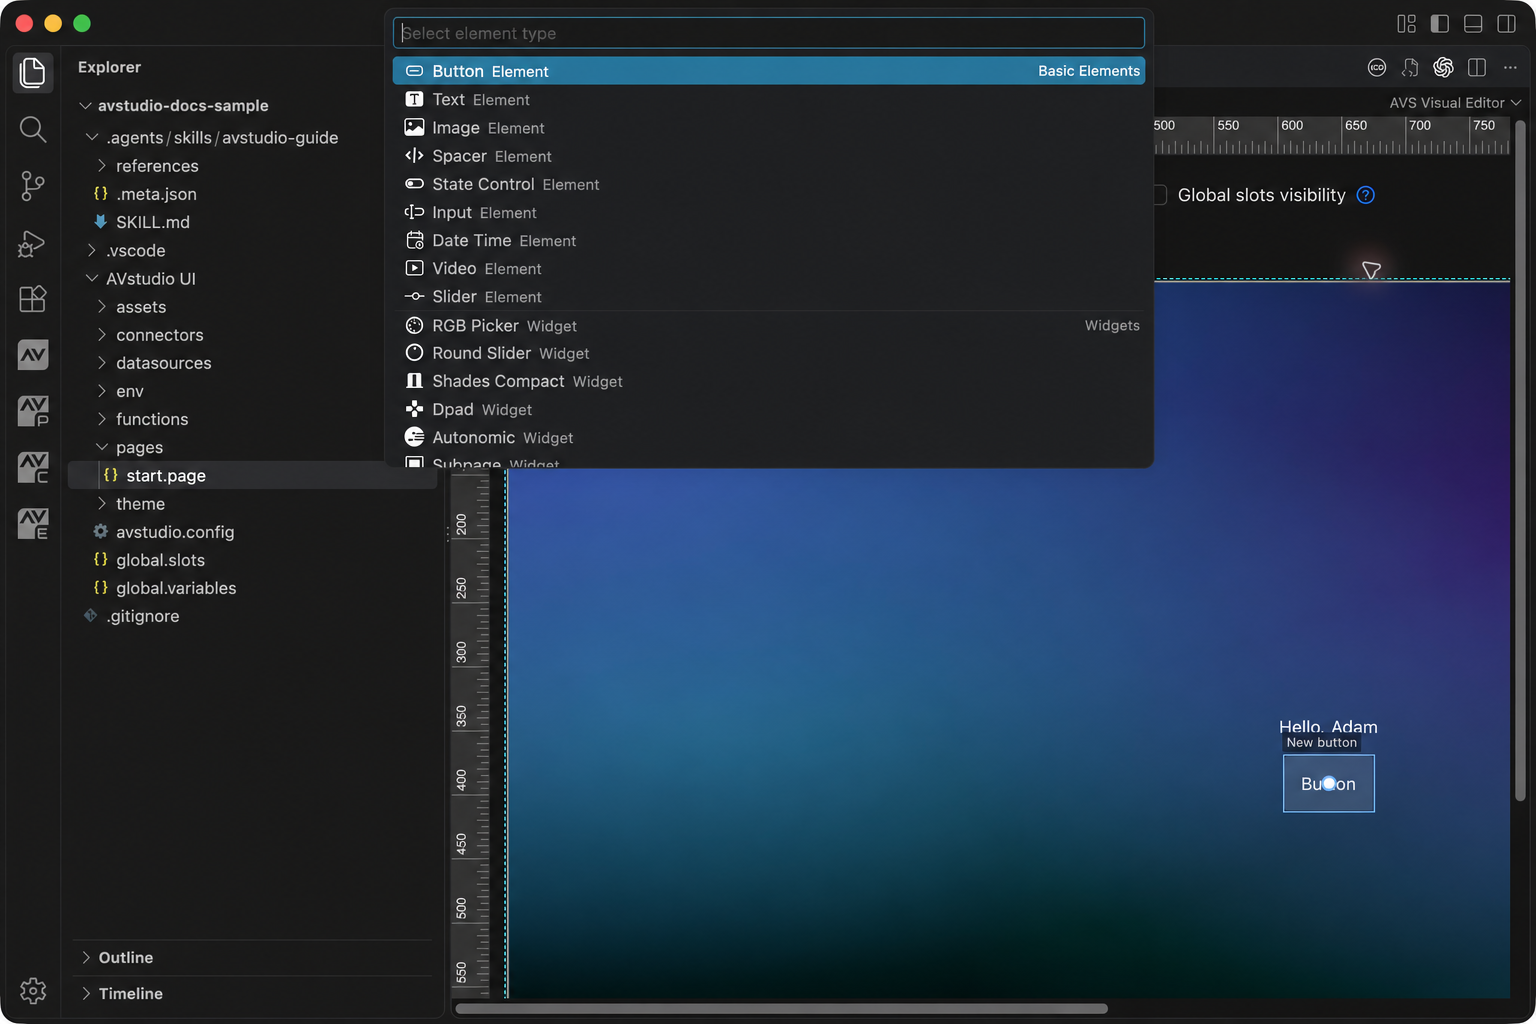Pick Dpad Widget from the list
The image size is (1536, 1024).
pos(768,409)
